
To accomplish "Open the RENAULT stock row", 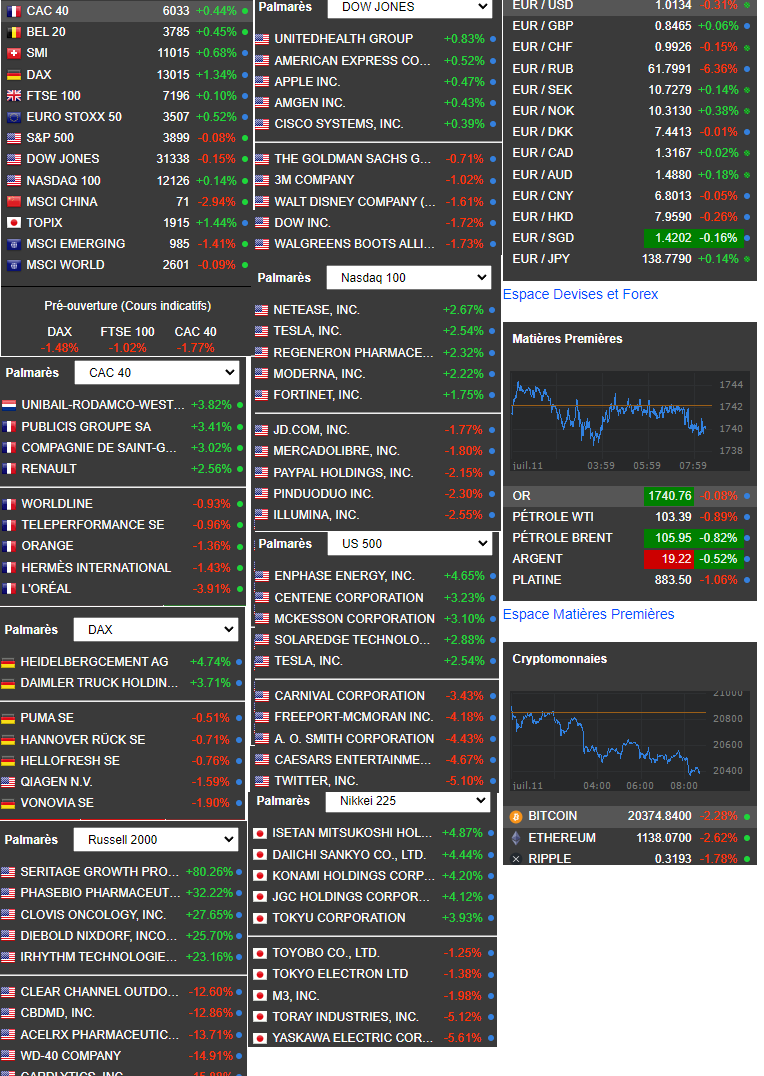I will (123, 469).
